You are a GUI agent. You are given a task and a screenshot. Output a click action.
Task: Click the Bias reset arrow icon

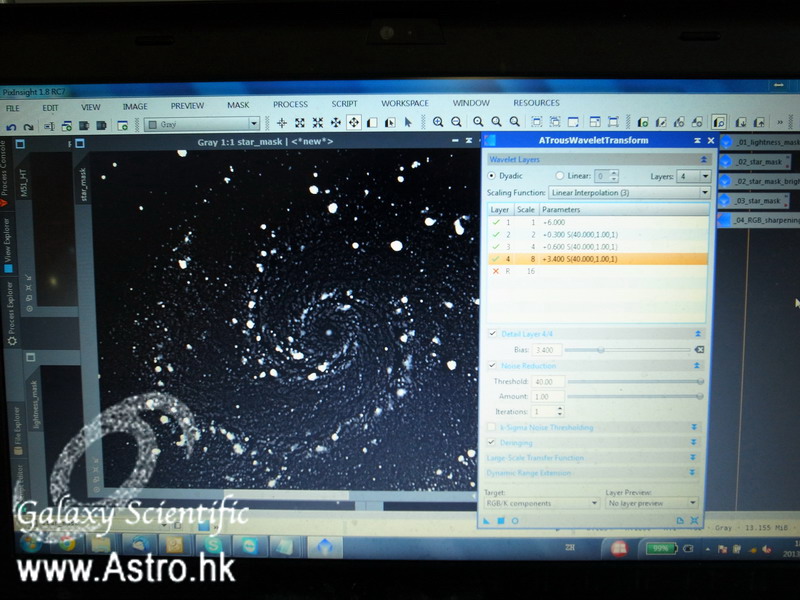[698, 350]
